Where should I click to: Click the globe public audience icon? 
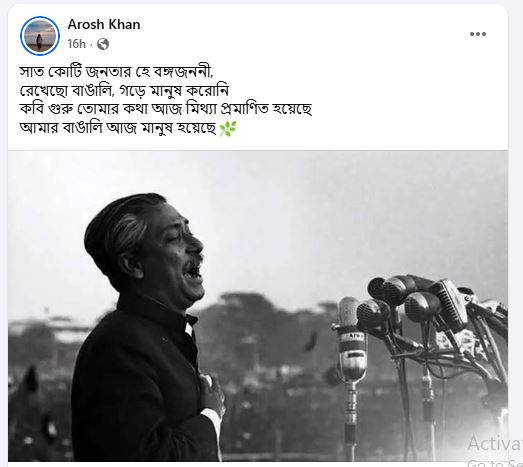point(103,44)
